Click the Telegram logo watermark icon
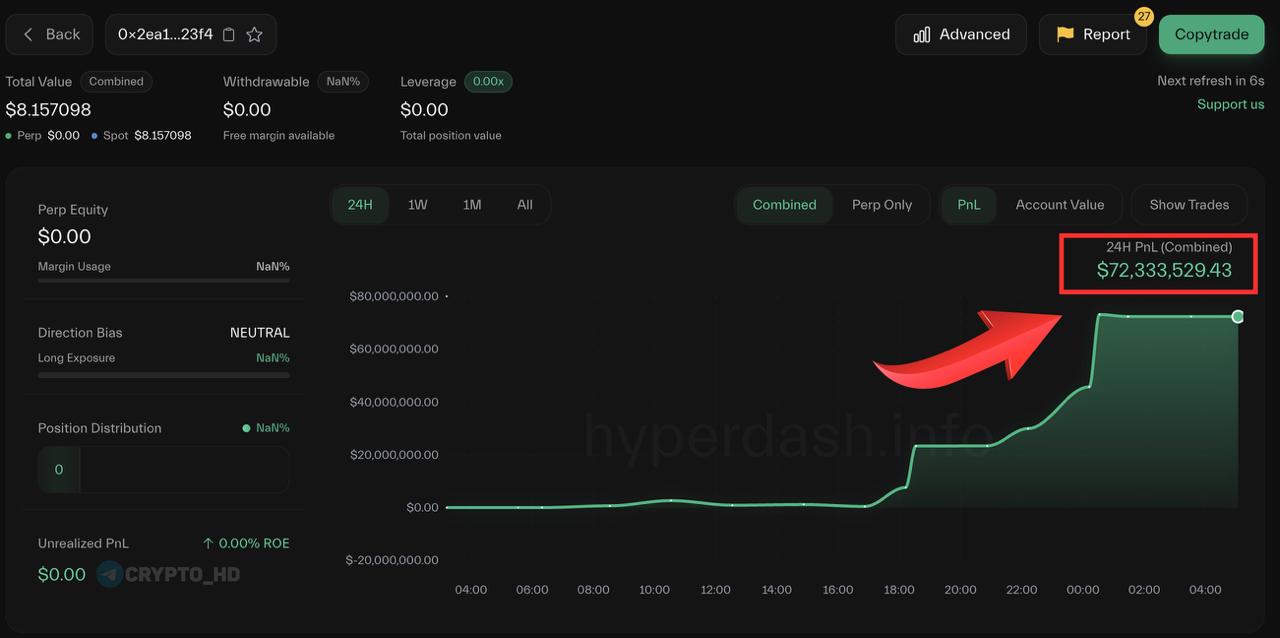The height and width of the screenshot is (638, 1280). pyautogui.click(x=110, y=574)
